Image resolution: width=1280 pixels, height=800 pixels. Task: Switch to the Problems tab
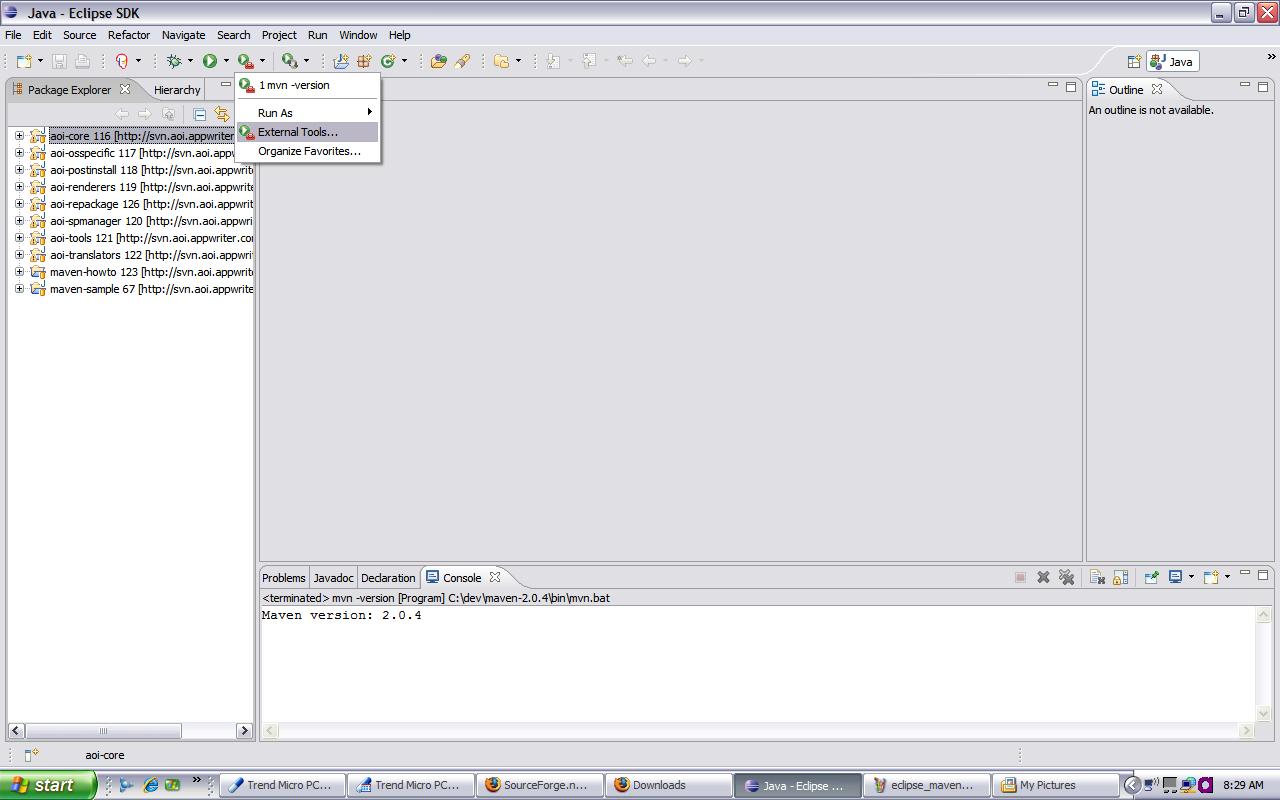(x=284, y=578)
